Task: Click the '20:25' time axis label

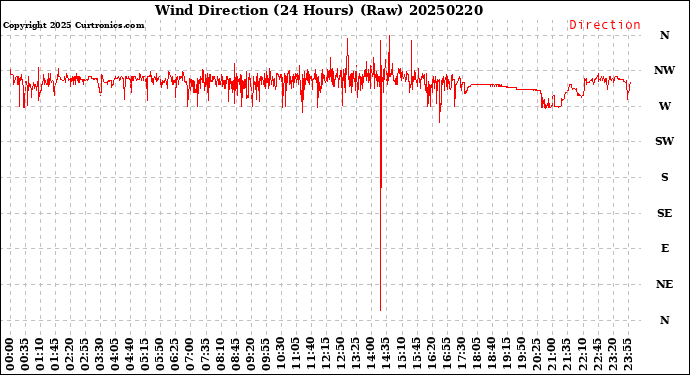Action: click(535, 355)
